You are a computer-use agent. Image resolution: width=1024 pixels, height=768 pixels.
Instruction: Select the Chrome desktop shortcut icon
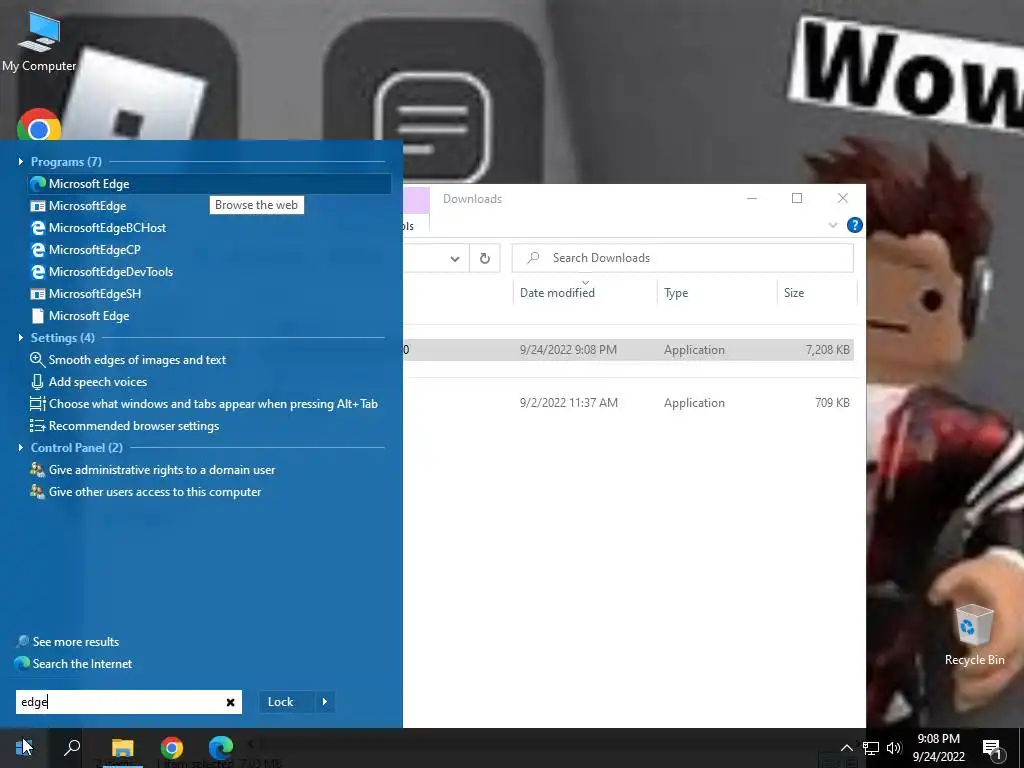point(39,125)
